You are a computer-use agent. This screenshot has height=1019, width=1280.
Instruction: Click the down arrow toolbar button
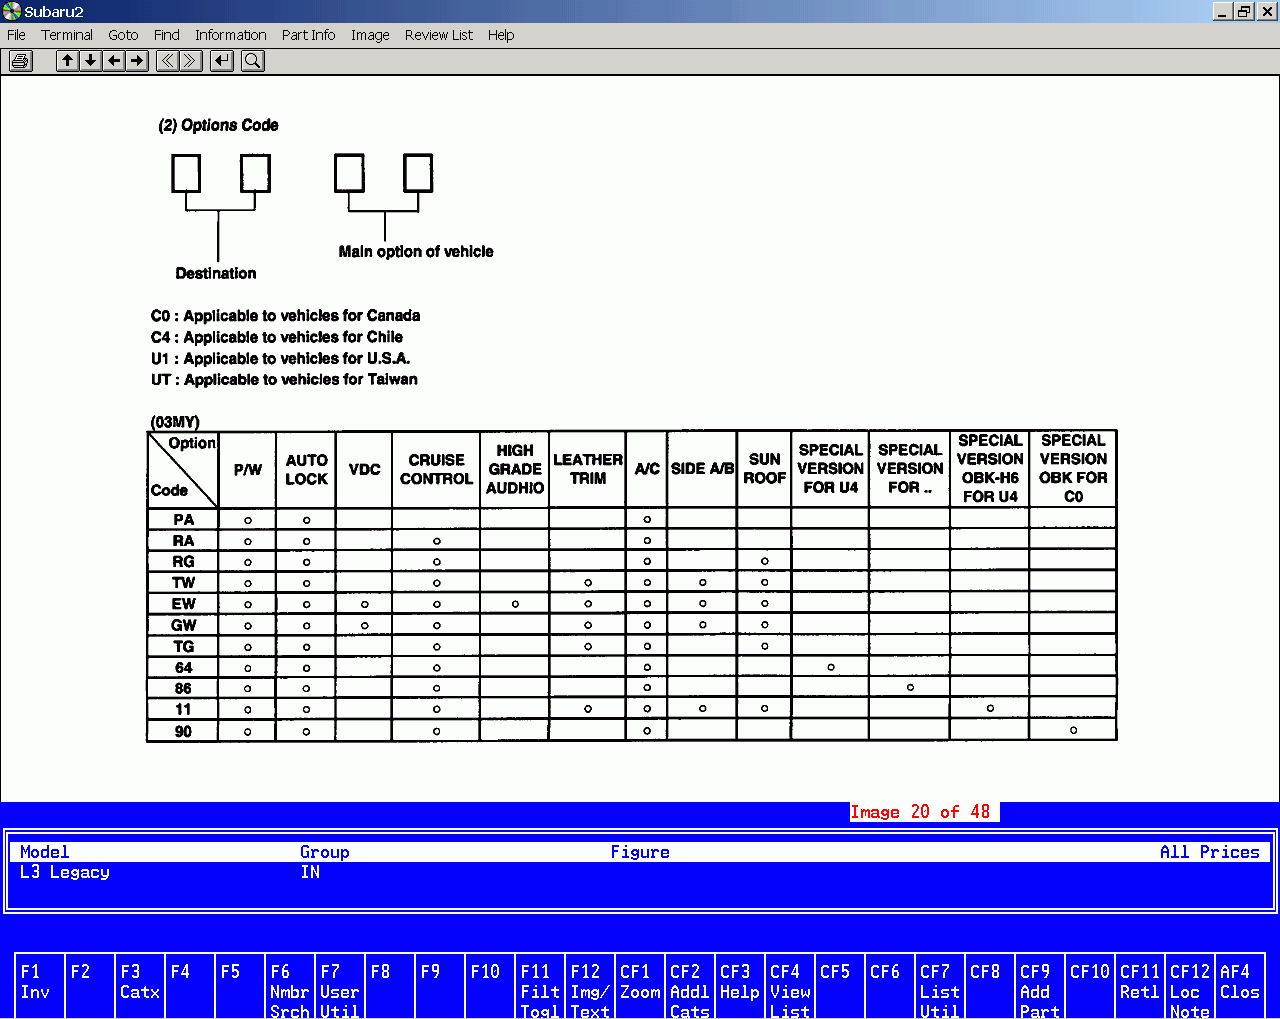pos(90,61)
